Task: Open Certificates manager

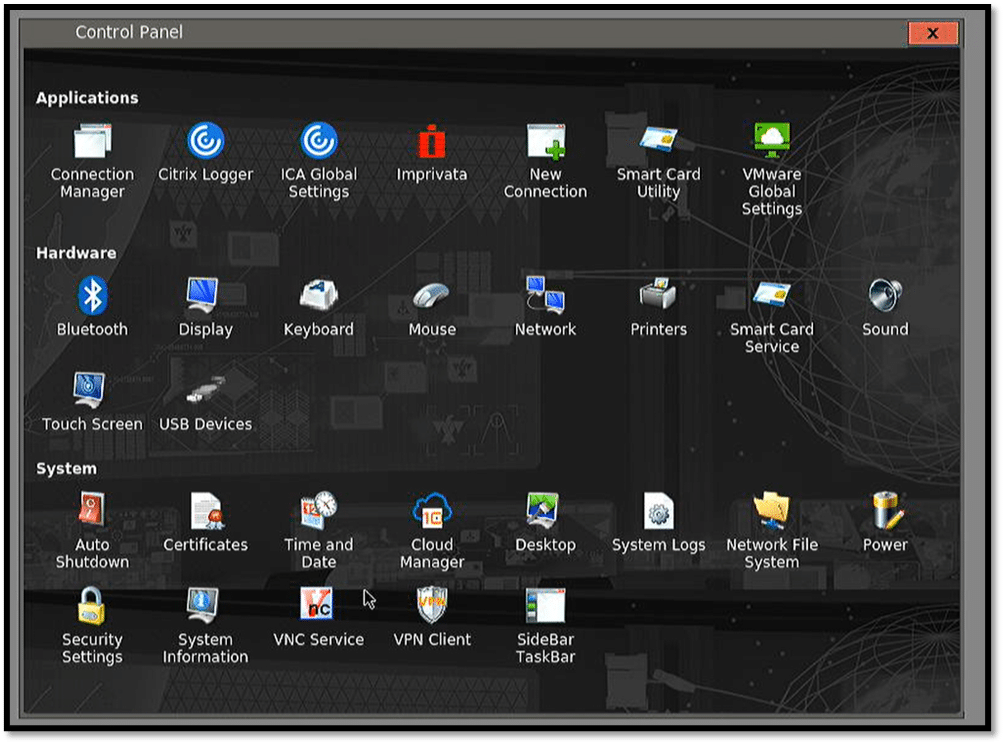Action: pos(206,522)
